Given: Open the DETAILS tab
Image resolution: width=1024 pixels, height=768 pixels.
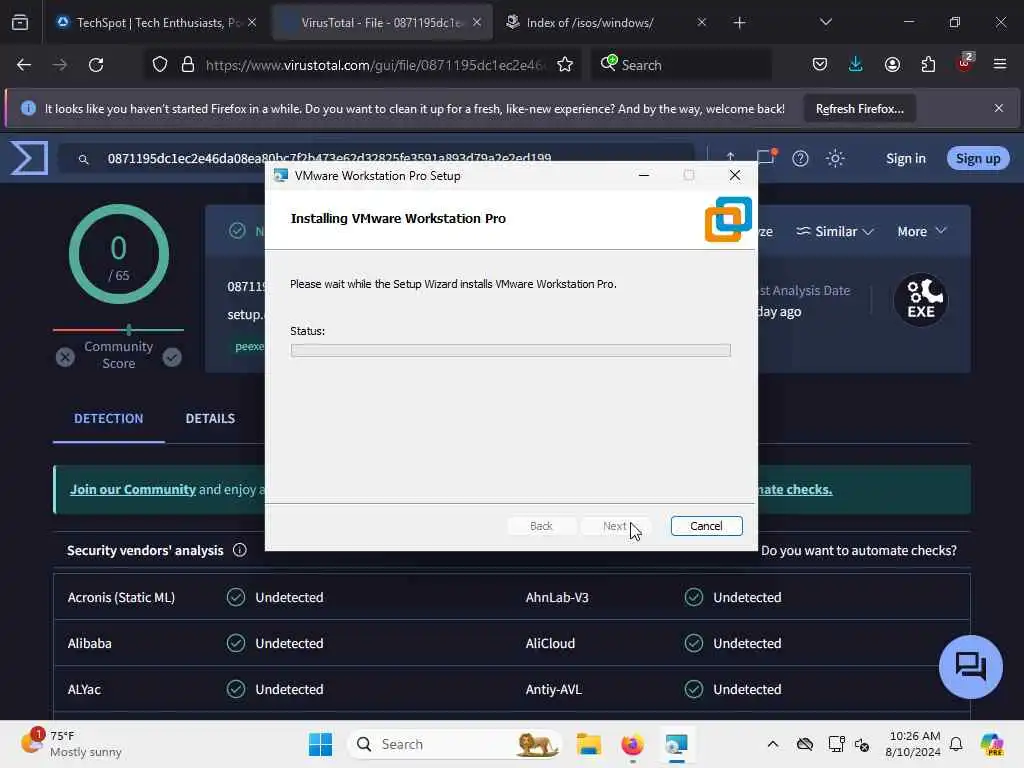Looking at the screenshot, I should [210, 419].
